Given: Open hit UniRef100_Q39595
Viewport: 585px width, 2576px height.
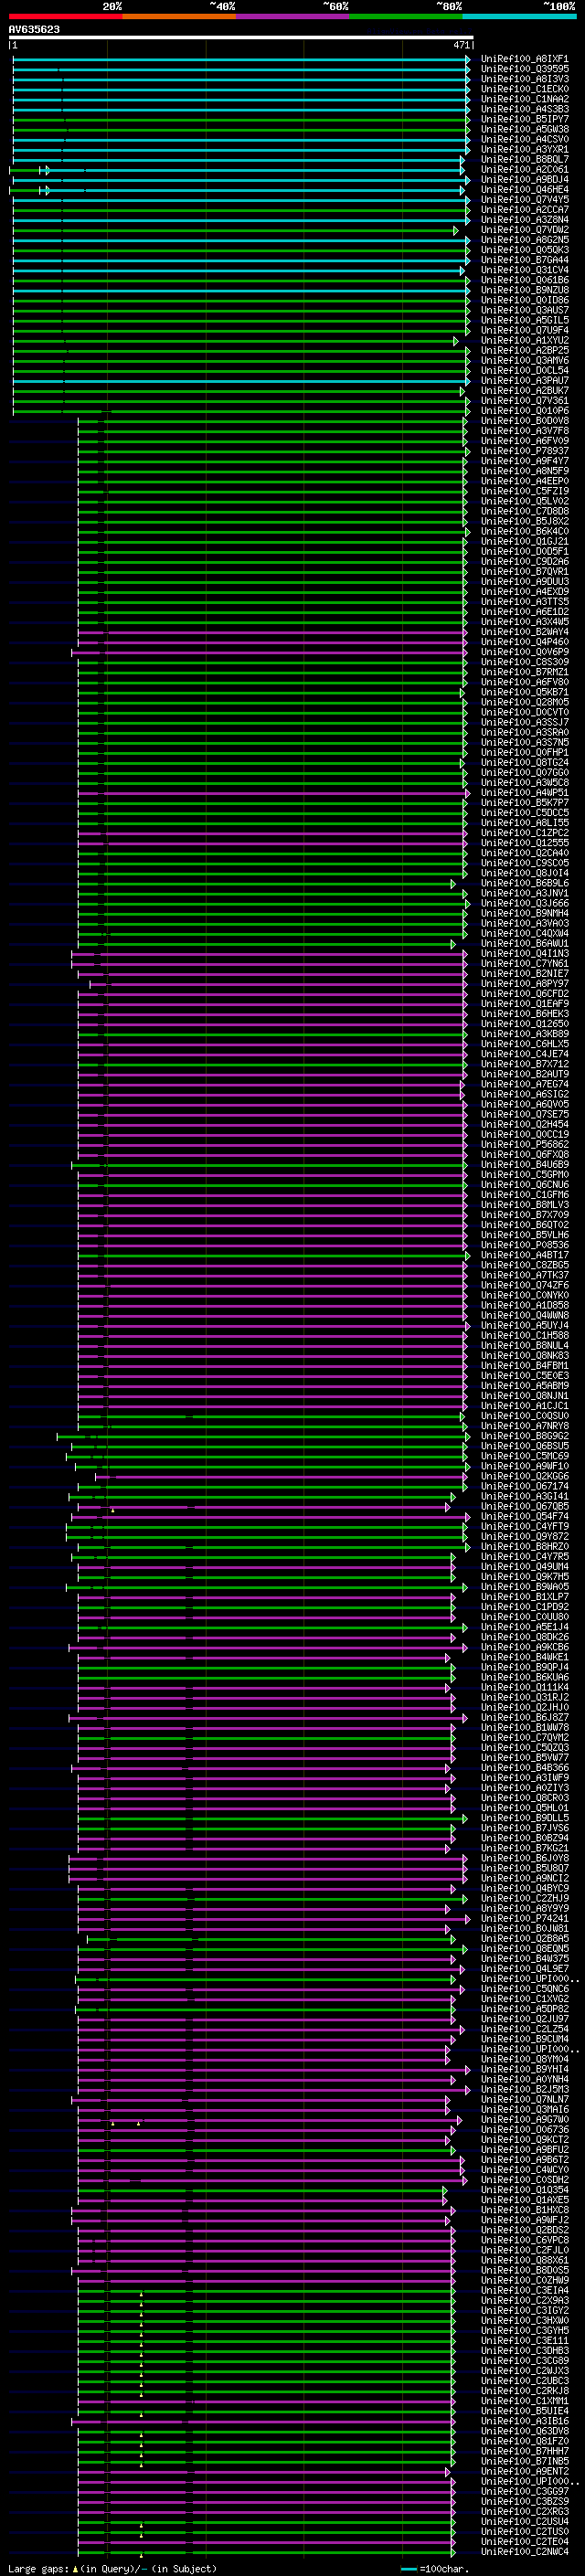Looking at the screenshot, I should (524, 69).
